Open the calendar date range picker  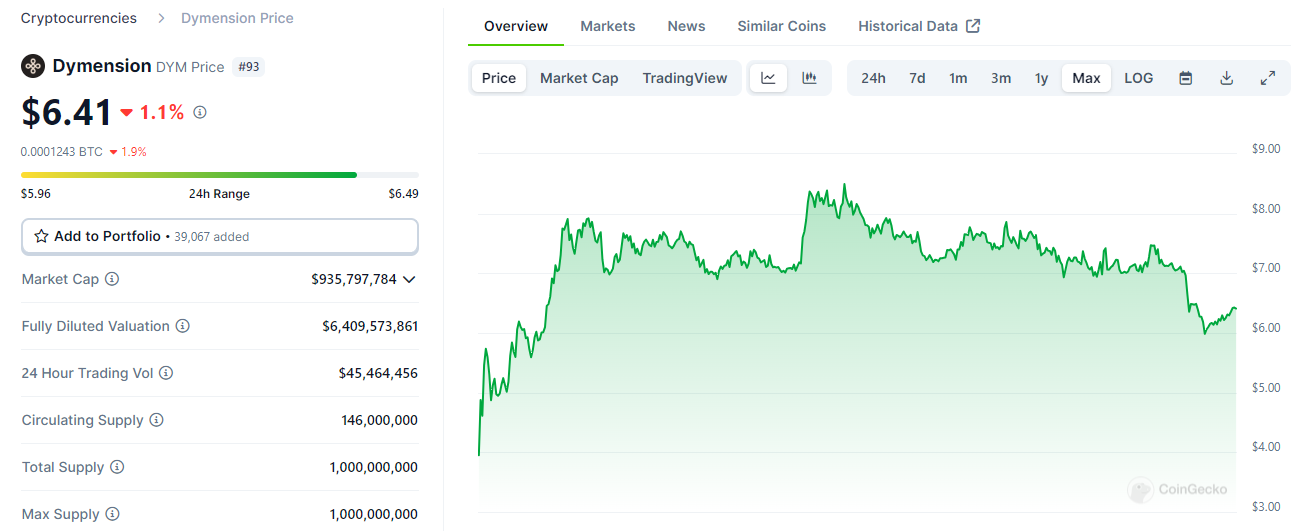[1185, 78]
